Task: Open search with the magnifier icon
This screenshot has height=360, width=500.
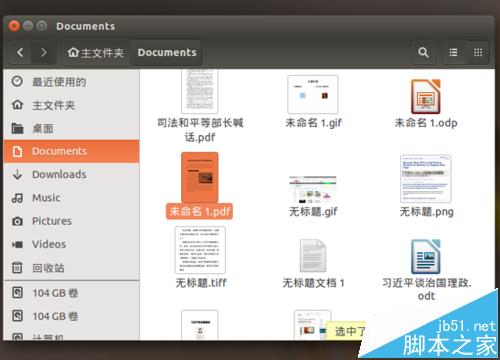Action: tap(423, 52)
